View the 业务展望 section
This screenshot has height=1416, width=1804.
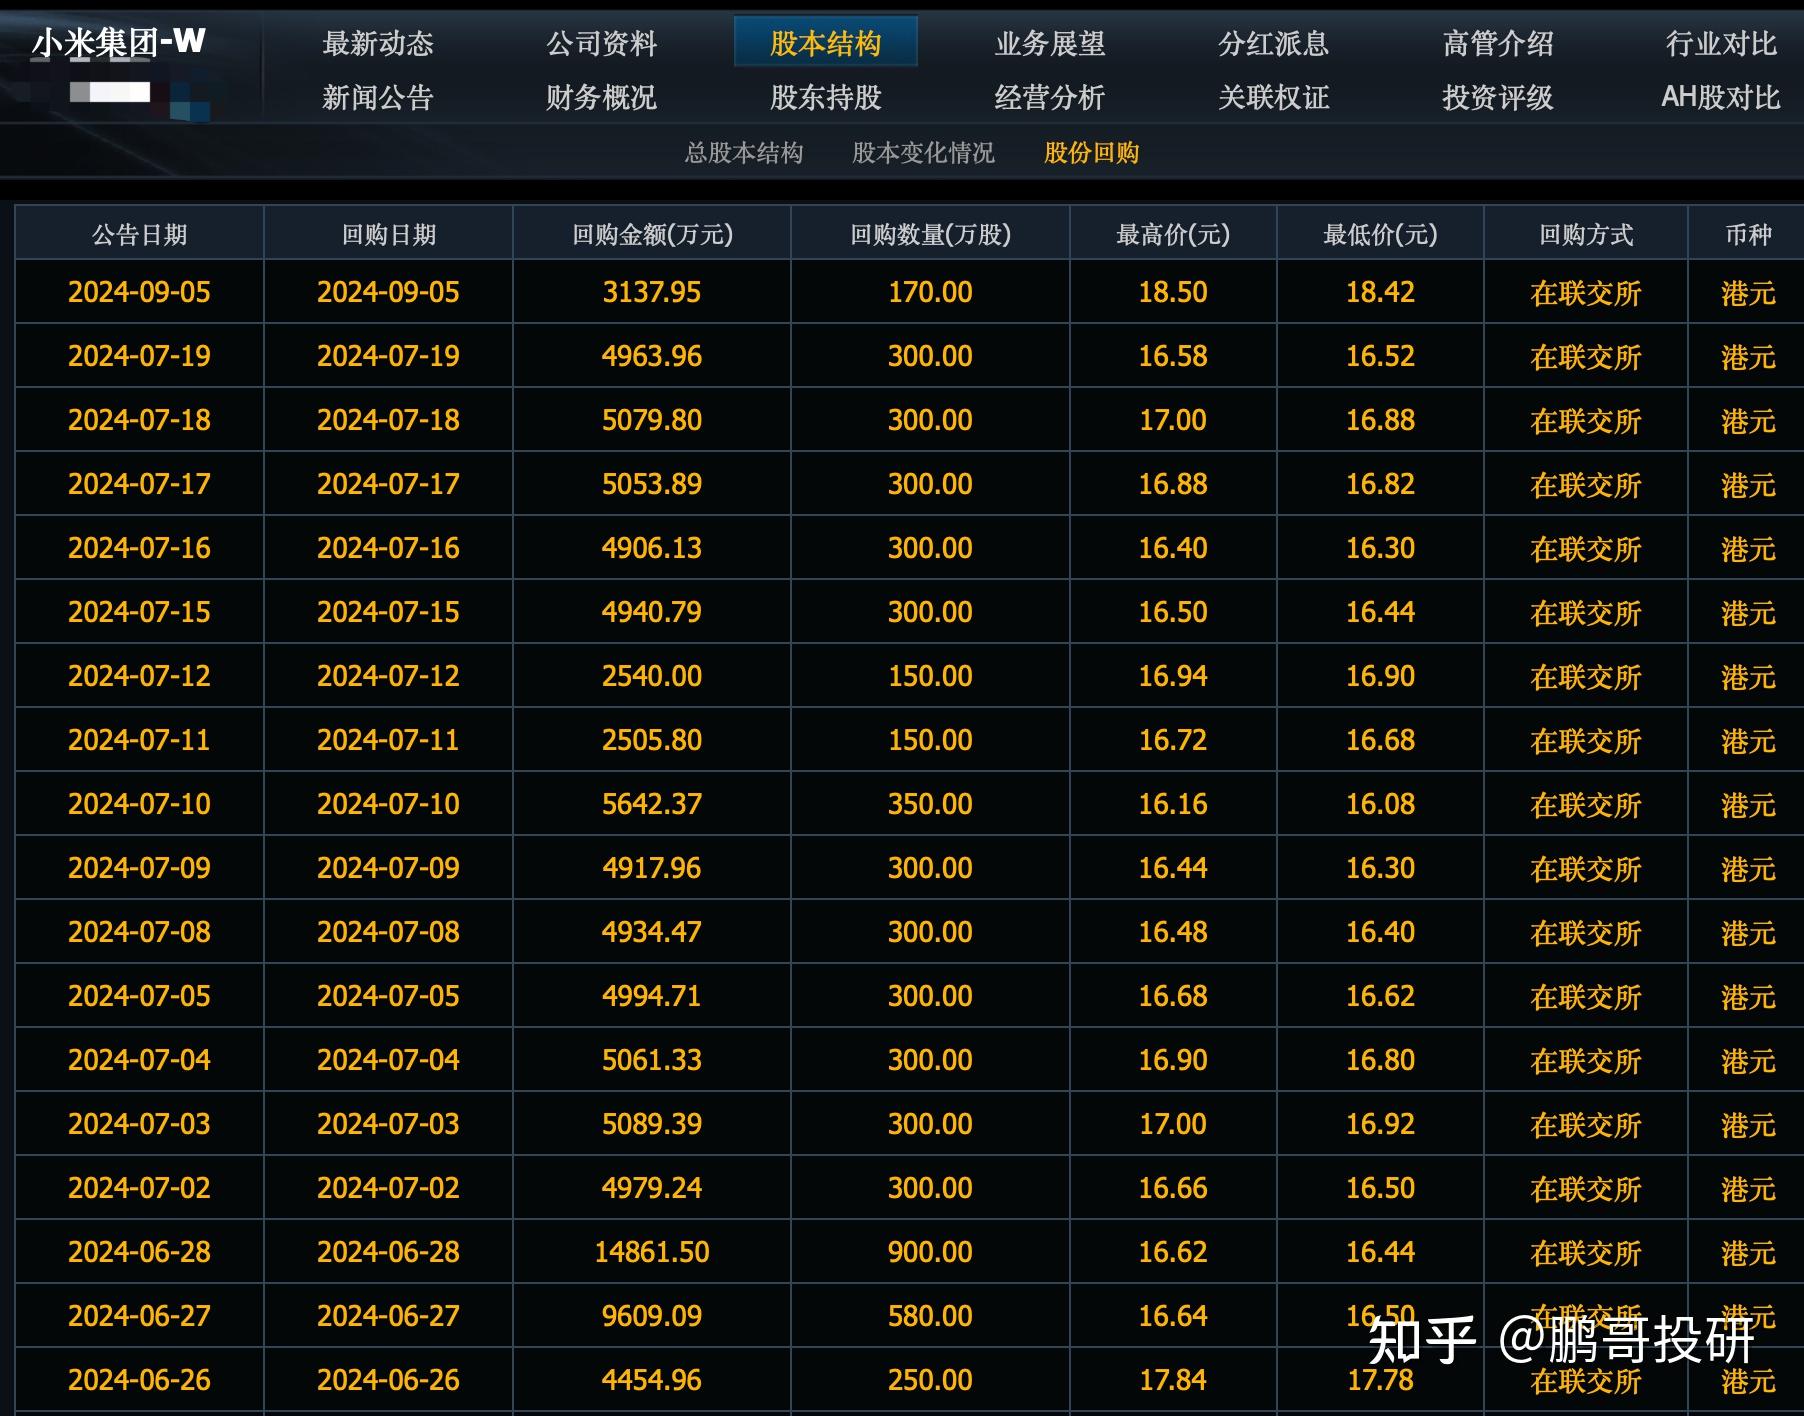pyautogui.click(x=1048, y=44)
